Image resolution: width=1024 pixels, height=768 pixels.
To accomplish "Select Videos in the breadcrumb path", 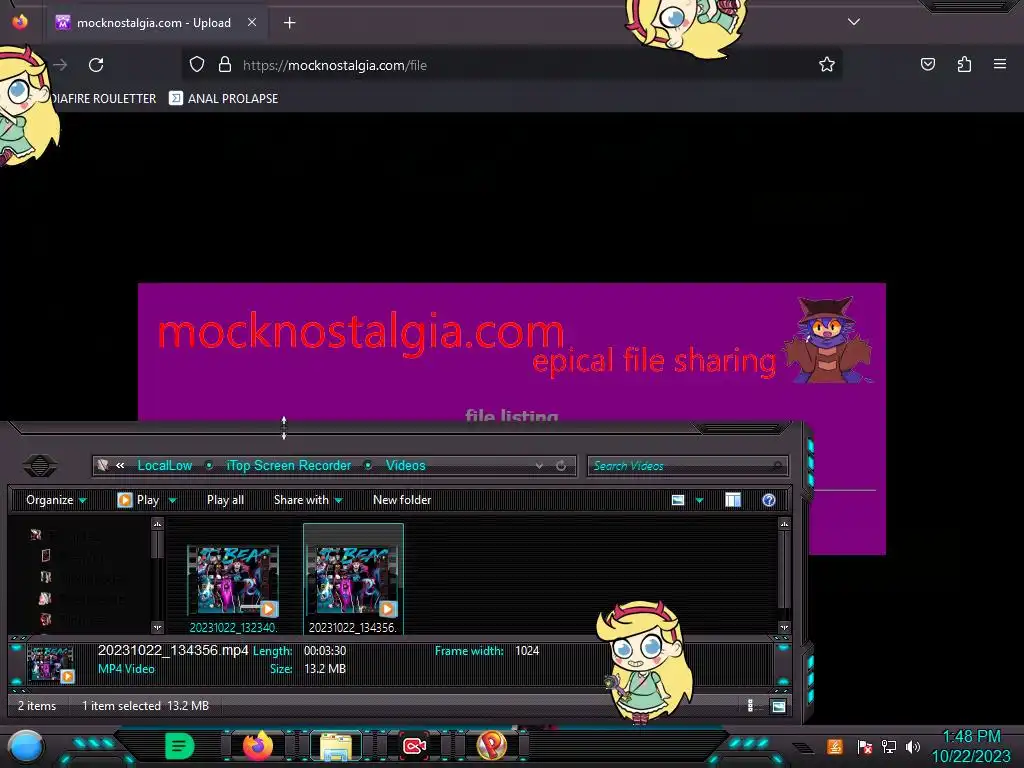I will pyautogui.click(x=406, y=466).
